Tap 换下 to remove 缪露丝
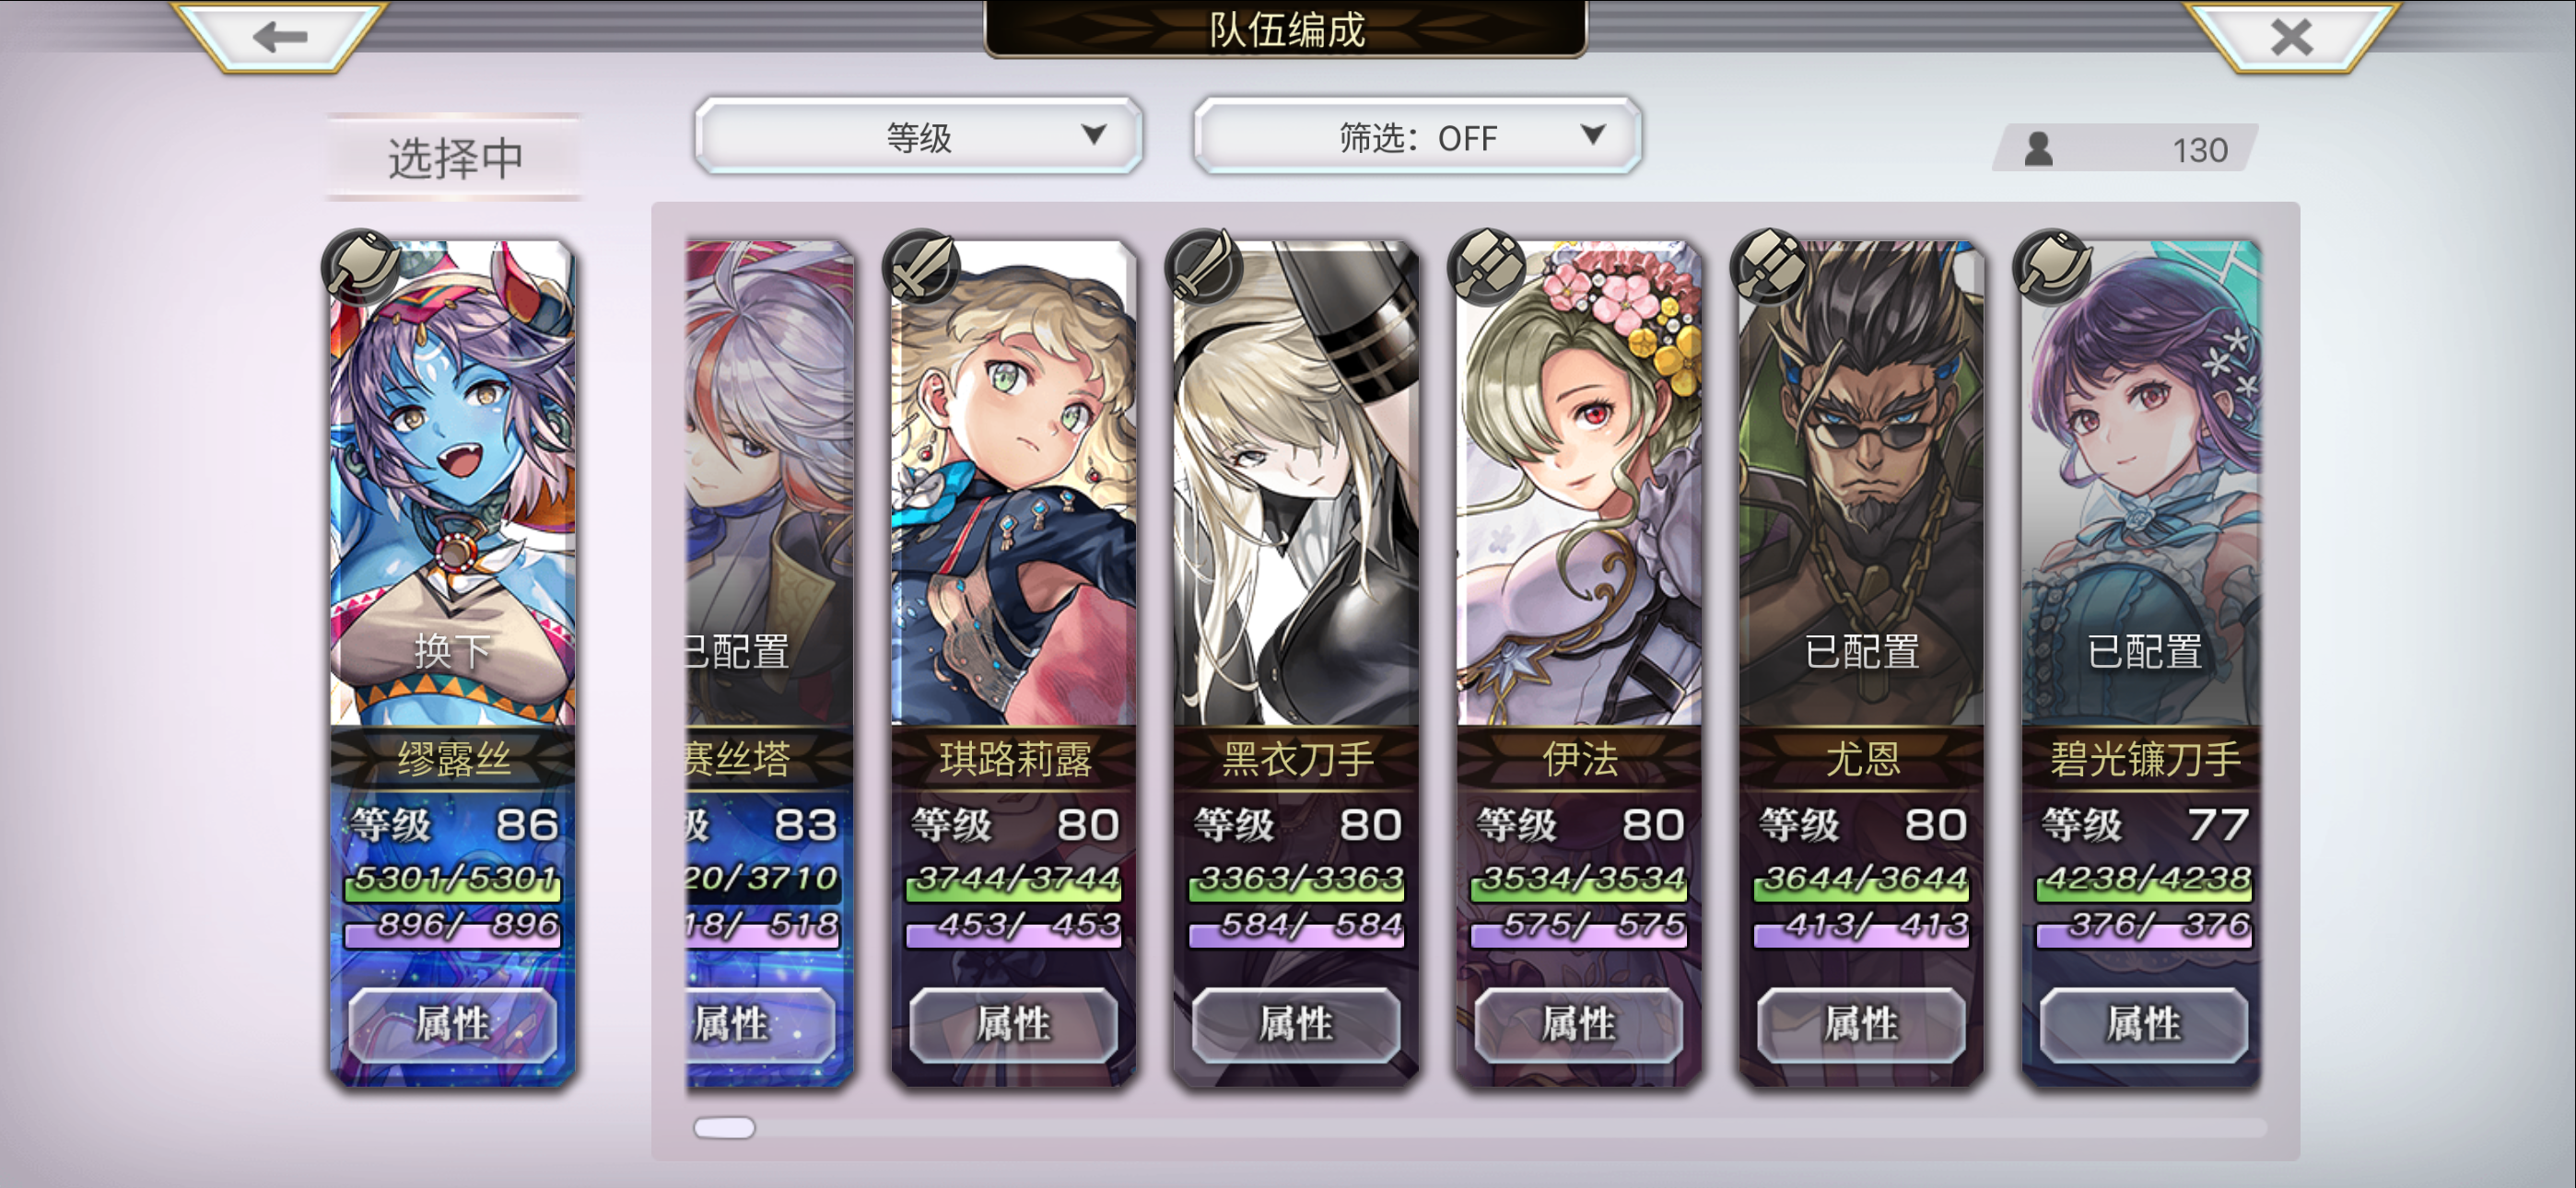The height and width of the screenshot is (1188, 2576). [x=452, y=651]
